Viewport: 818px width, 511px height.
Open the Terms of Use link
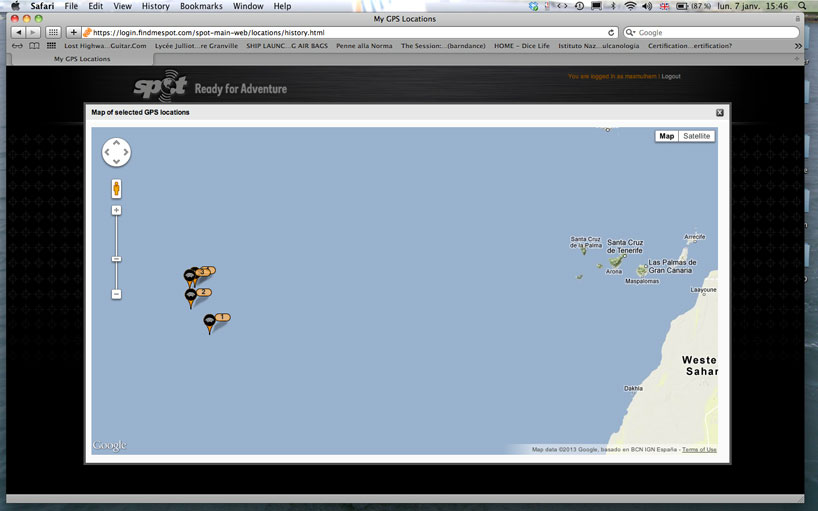pyautogui.click(x=699, y=449)
